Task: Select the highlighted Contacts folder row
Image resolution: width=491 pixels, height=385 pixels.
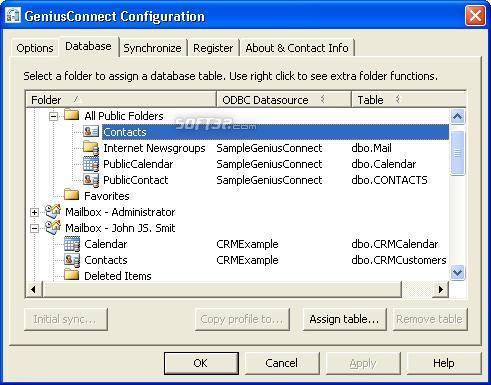Action: 275,132
